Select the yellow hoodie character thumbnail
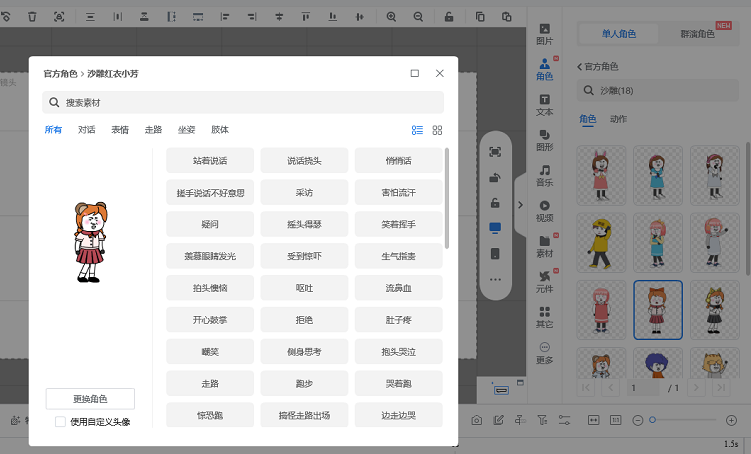Viewport: 751px width, 454px height. tap(601, 243)
